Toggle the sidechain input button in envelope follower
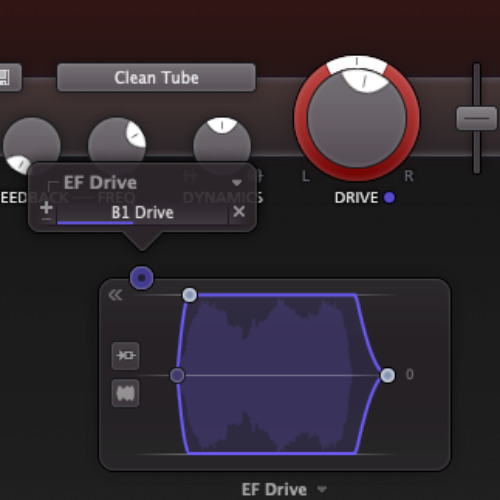 (125, 356)
